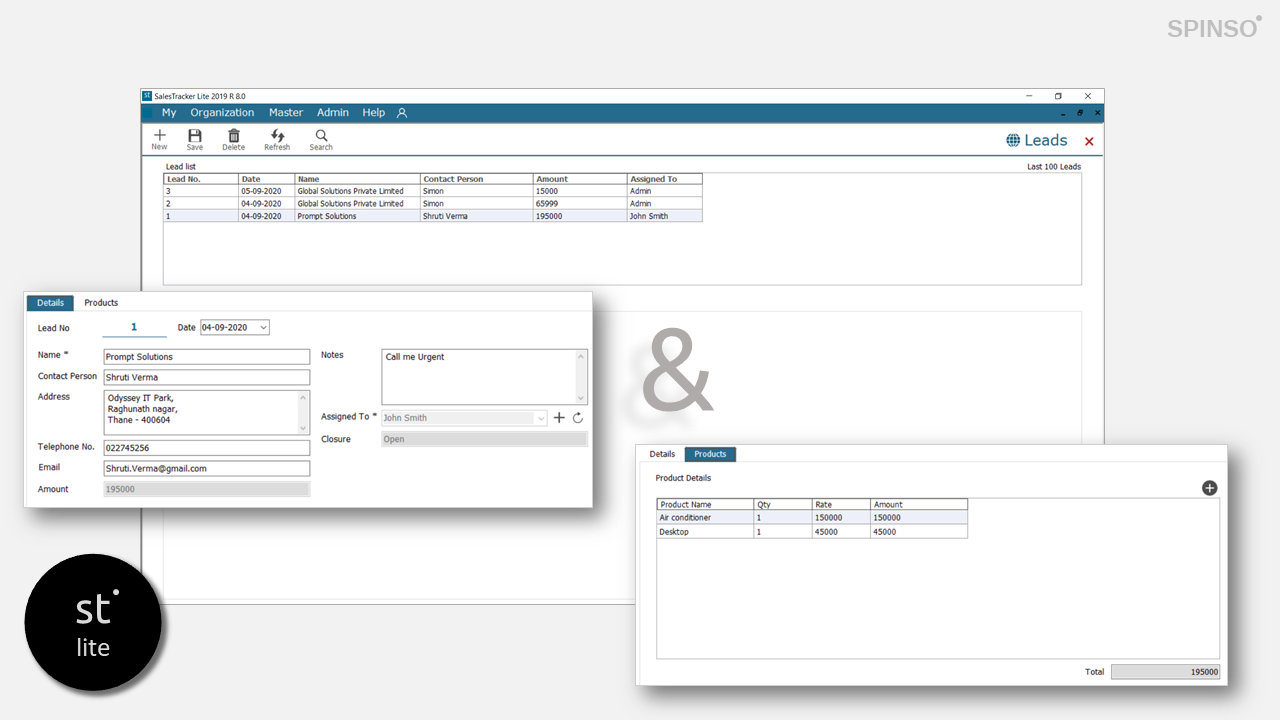The height and width of the screenshot is (720, 1280).
Task: Close the Leads panel with red X
Action: (1089, 142)
